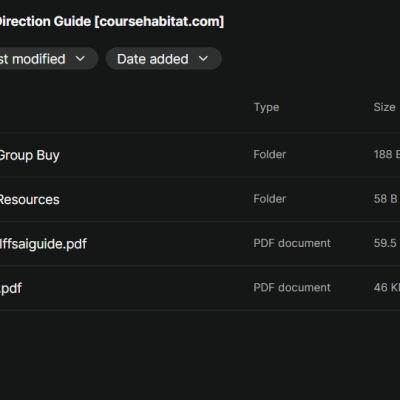Screen dimensions: 400x400
Task: Click empty area below the file list
Action: (200, 355)
